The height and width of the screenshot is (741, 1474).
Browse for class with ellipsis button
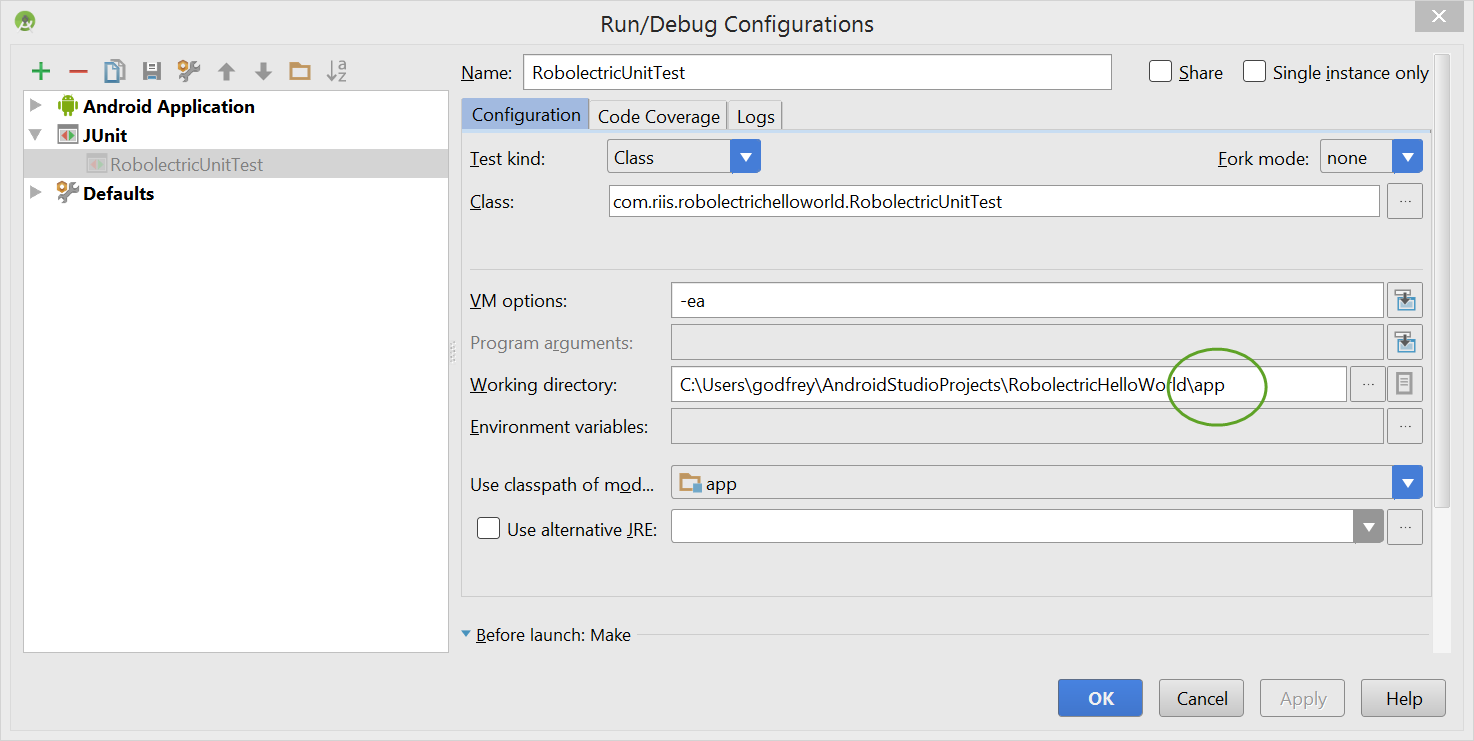pyautogui.click(x=1405, y=201)
